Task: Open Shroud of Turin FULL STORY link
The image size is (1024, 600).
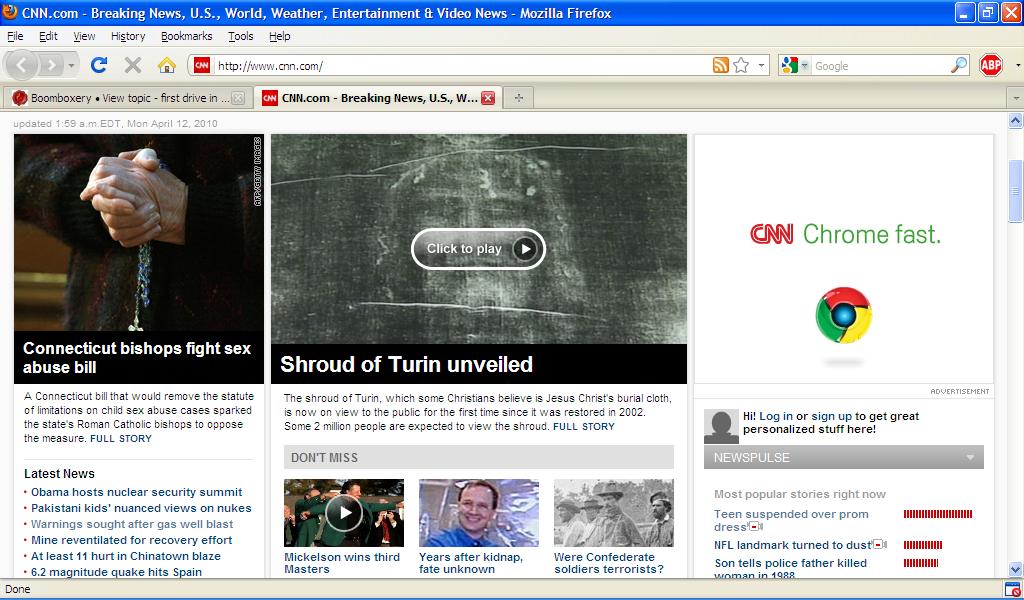Action: pyautogui.click(x=584, y=426)
